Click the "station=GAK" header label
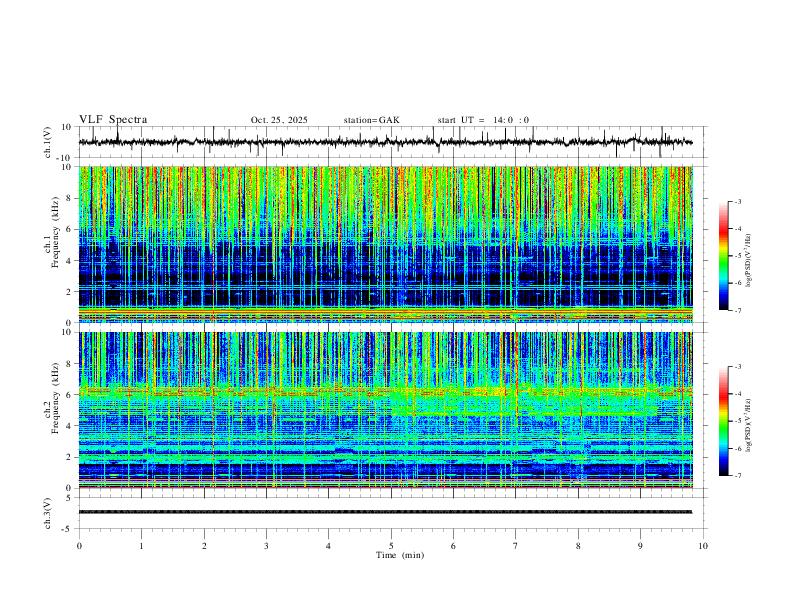 371,120
